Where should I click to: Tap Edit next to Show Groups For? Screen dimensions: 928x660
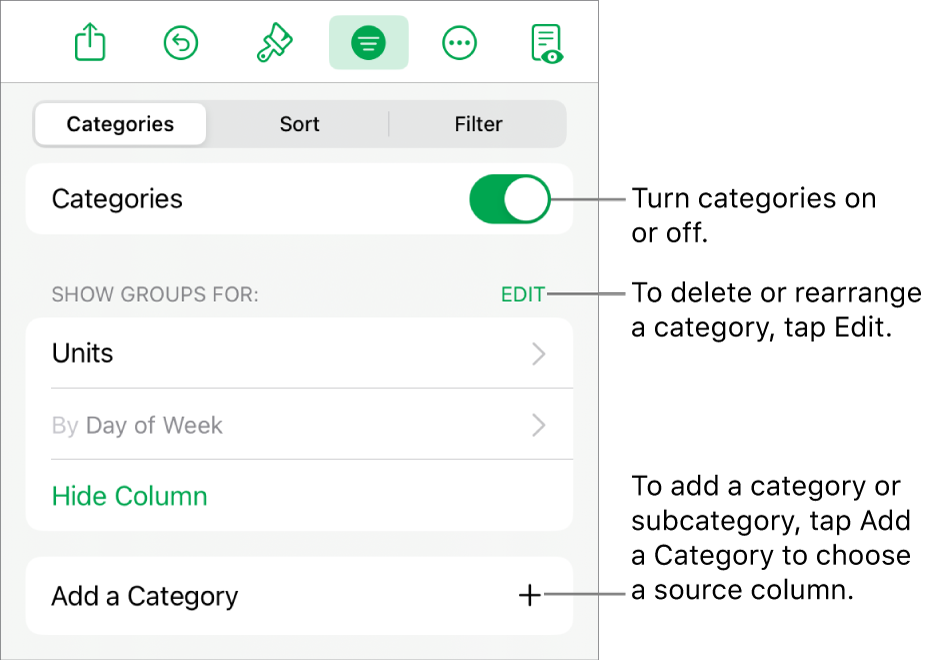pos(523,295)
